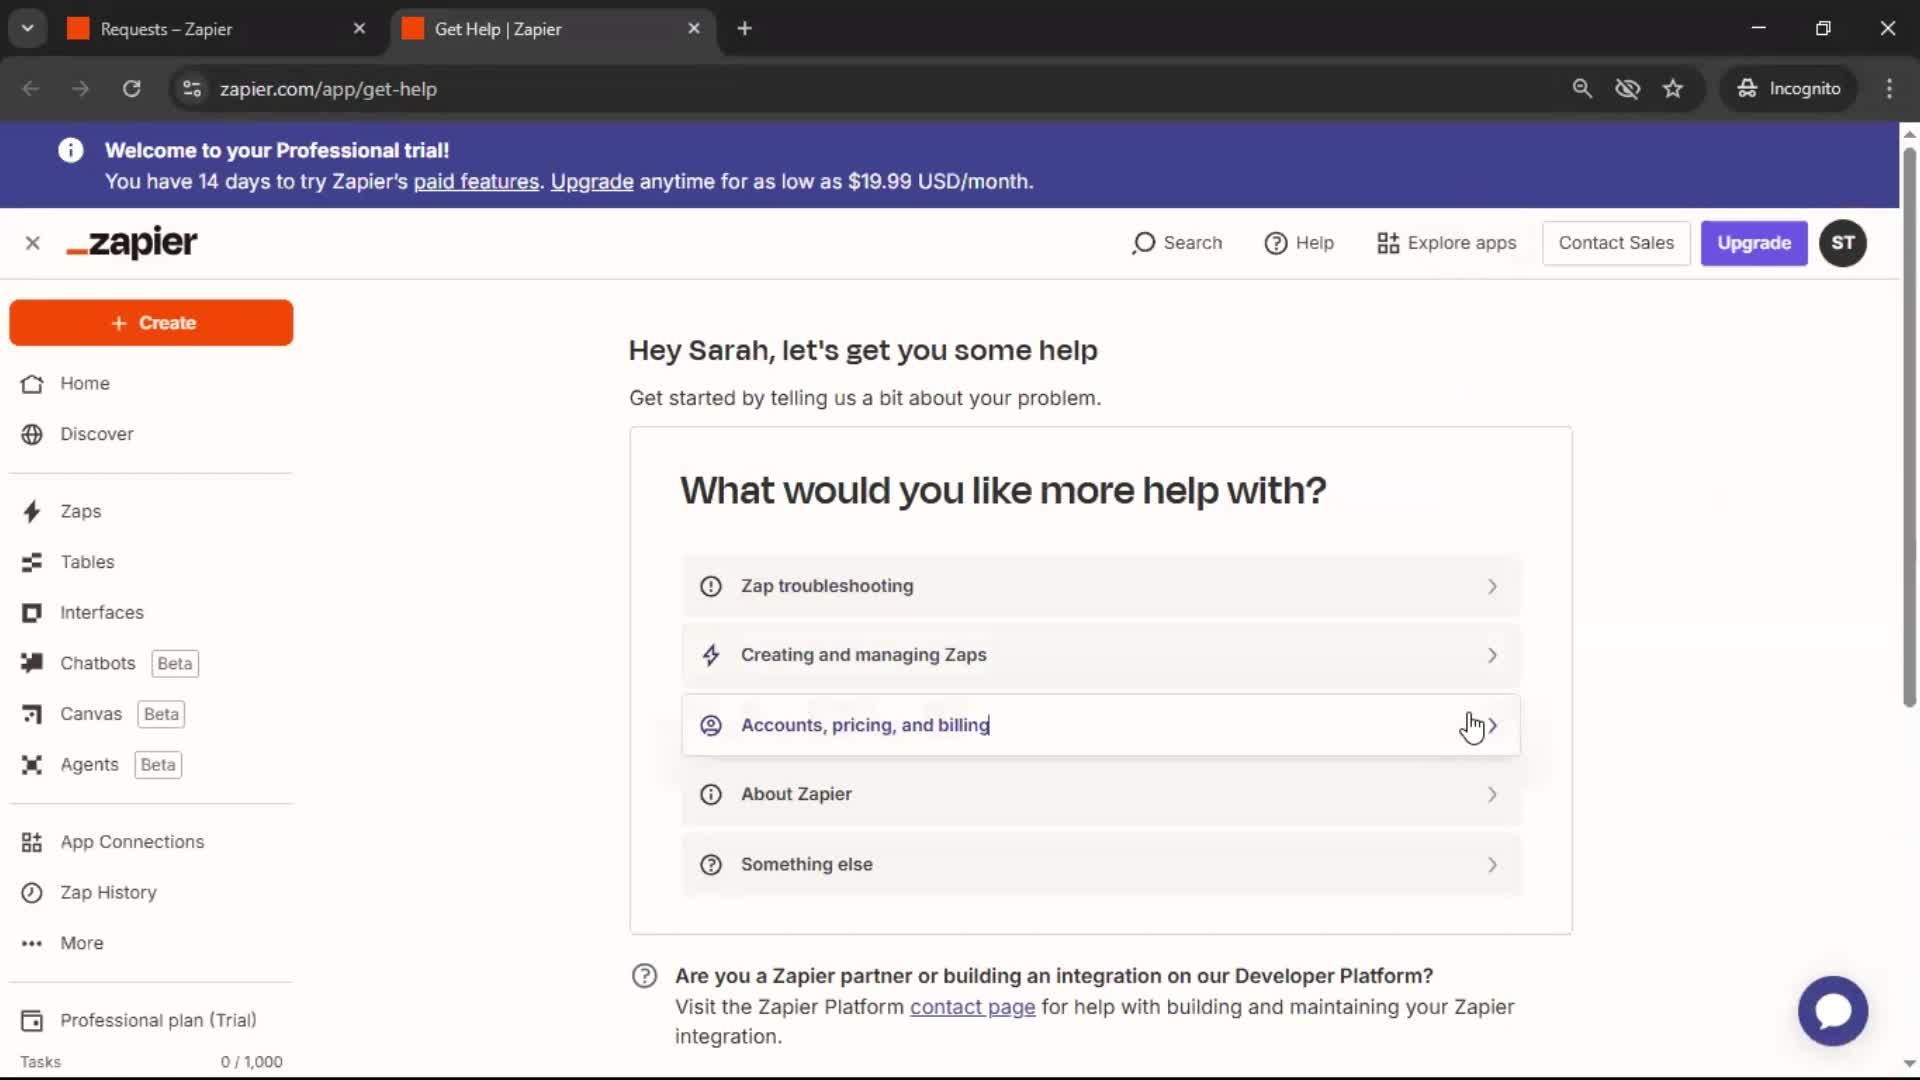Image resolution: width=1920 pixels, height=1080 pixels.
Task: Click the Home house icon in sidebar
Action: [x=32, y=384]
